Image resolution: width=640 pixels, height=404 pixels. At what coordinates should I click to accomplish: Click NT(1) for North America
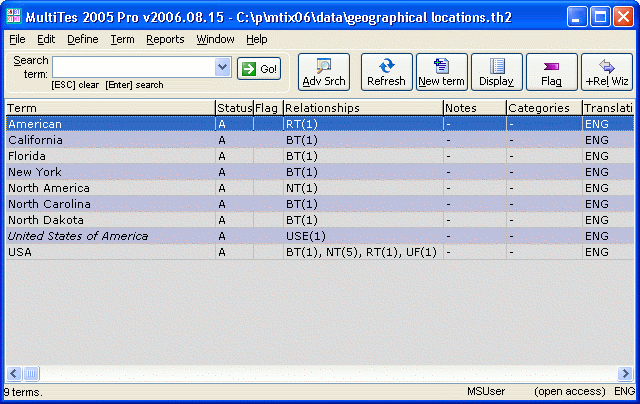[x=302, y=188]
